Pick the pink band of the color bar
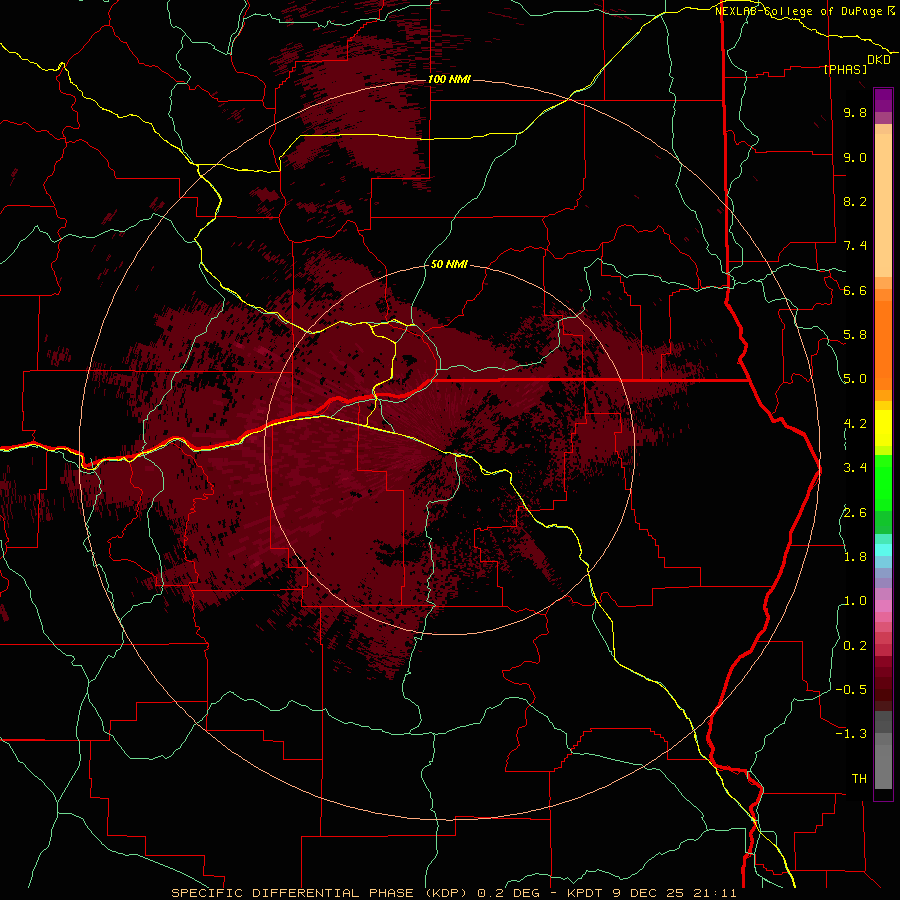Screen dimensions: 900x900 883,606
